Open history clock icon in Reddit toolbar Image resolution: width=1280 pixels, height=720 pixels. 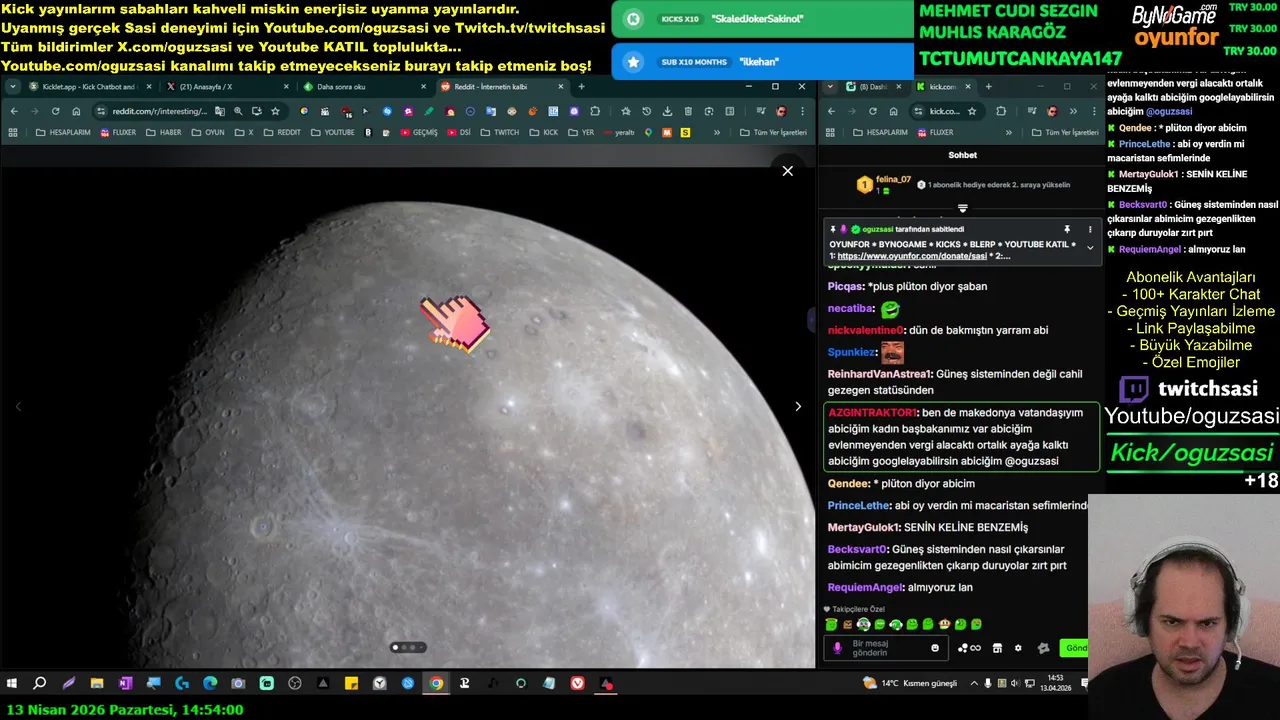point(646,111)
